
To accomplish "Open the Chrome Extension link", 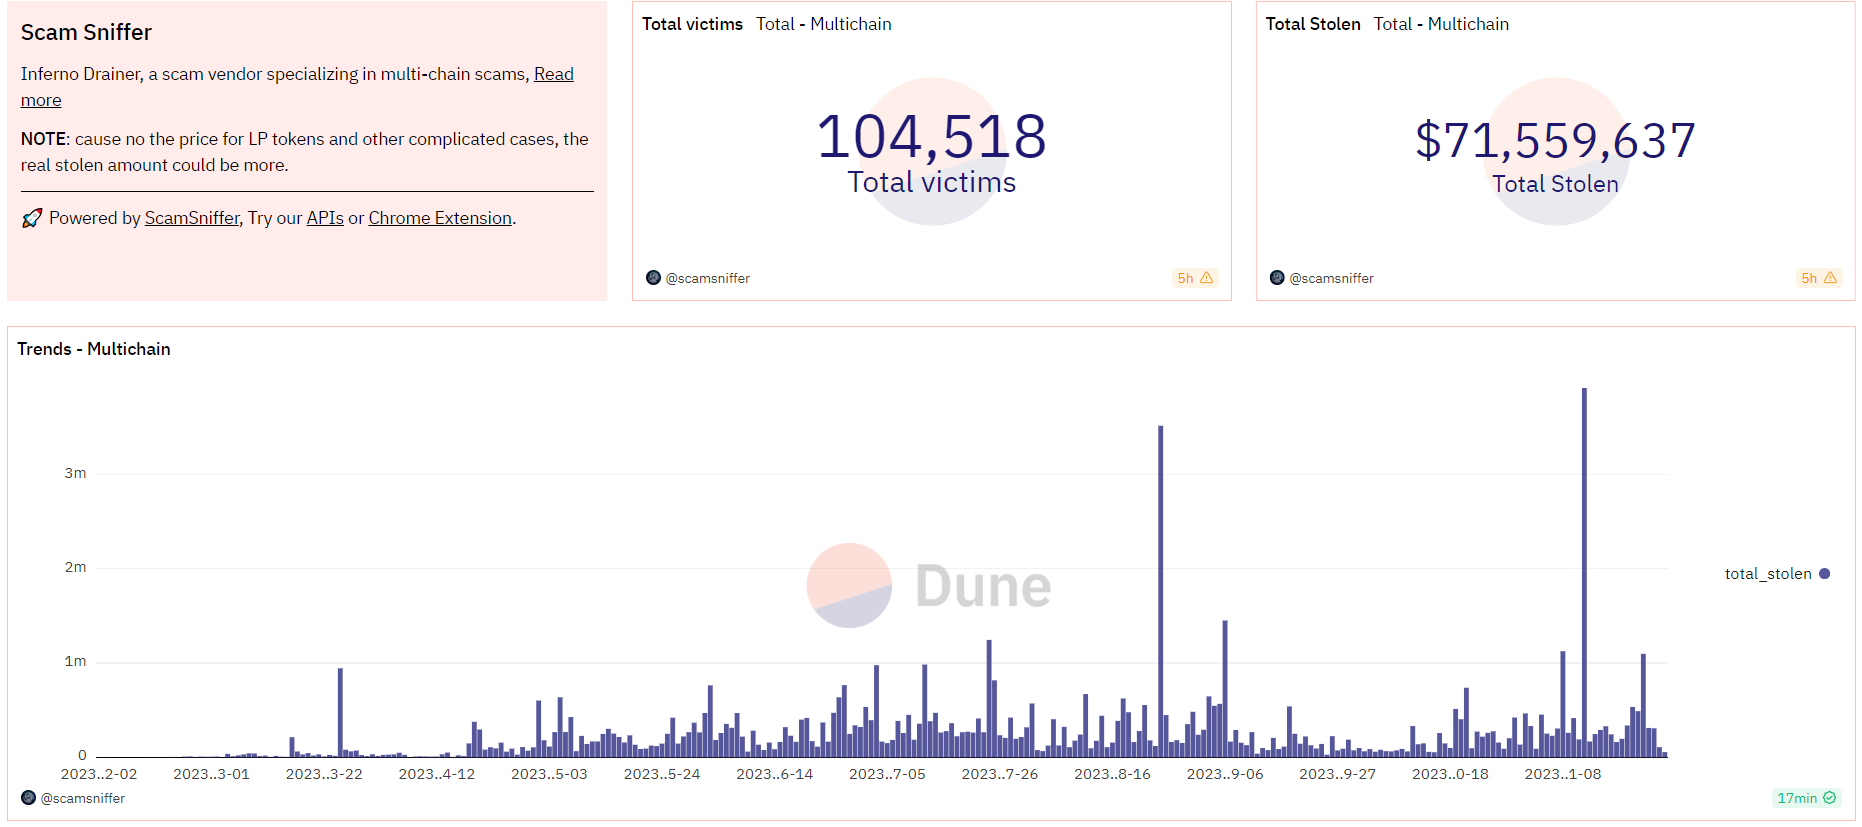I will [x=440, y=218].
